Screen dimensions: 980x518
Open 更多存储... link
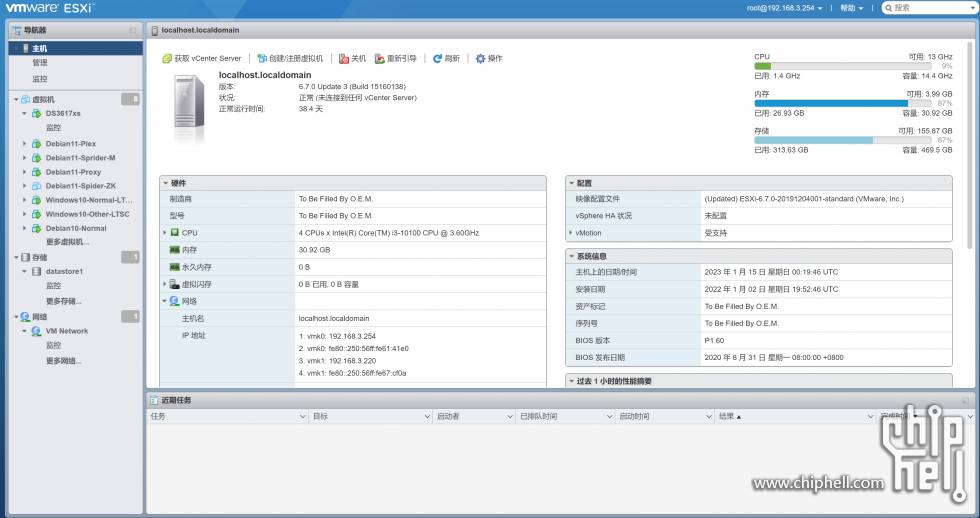[63, 301]
